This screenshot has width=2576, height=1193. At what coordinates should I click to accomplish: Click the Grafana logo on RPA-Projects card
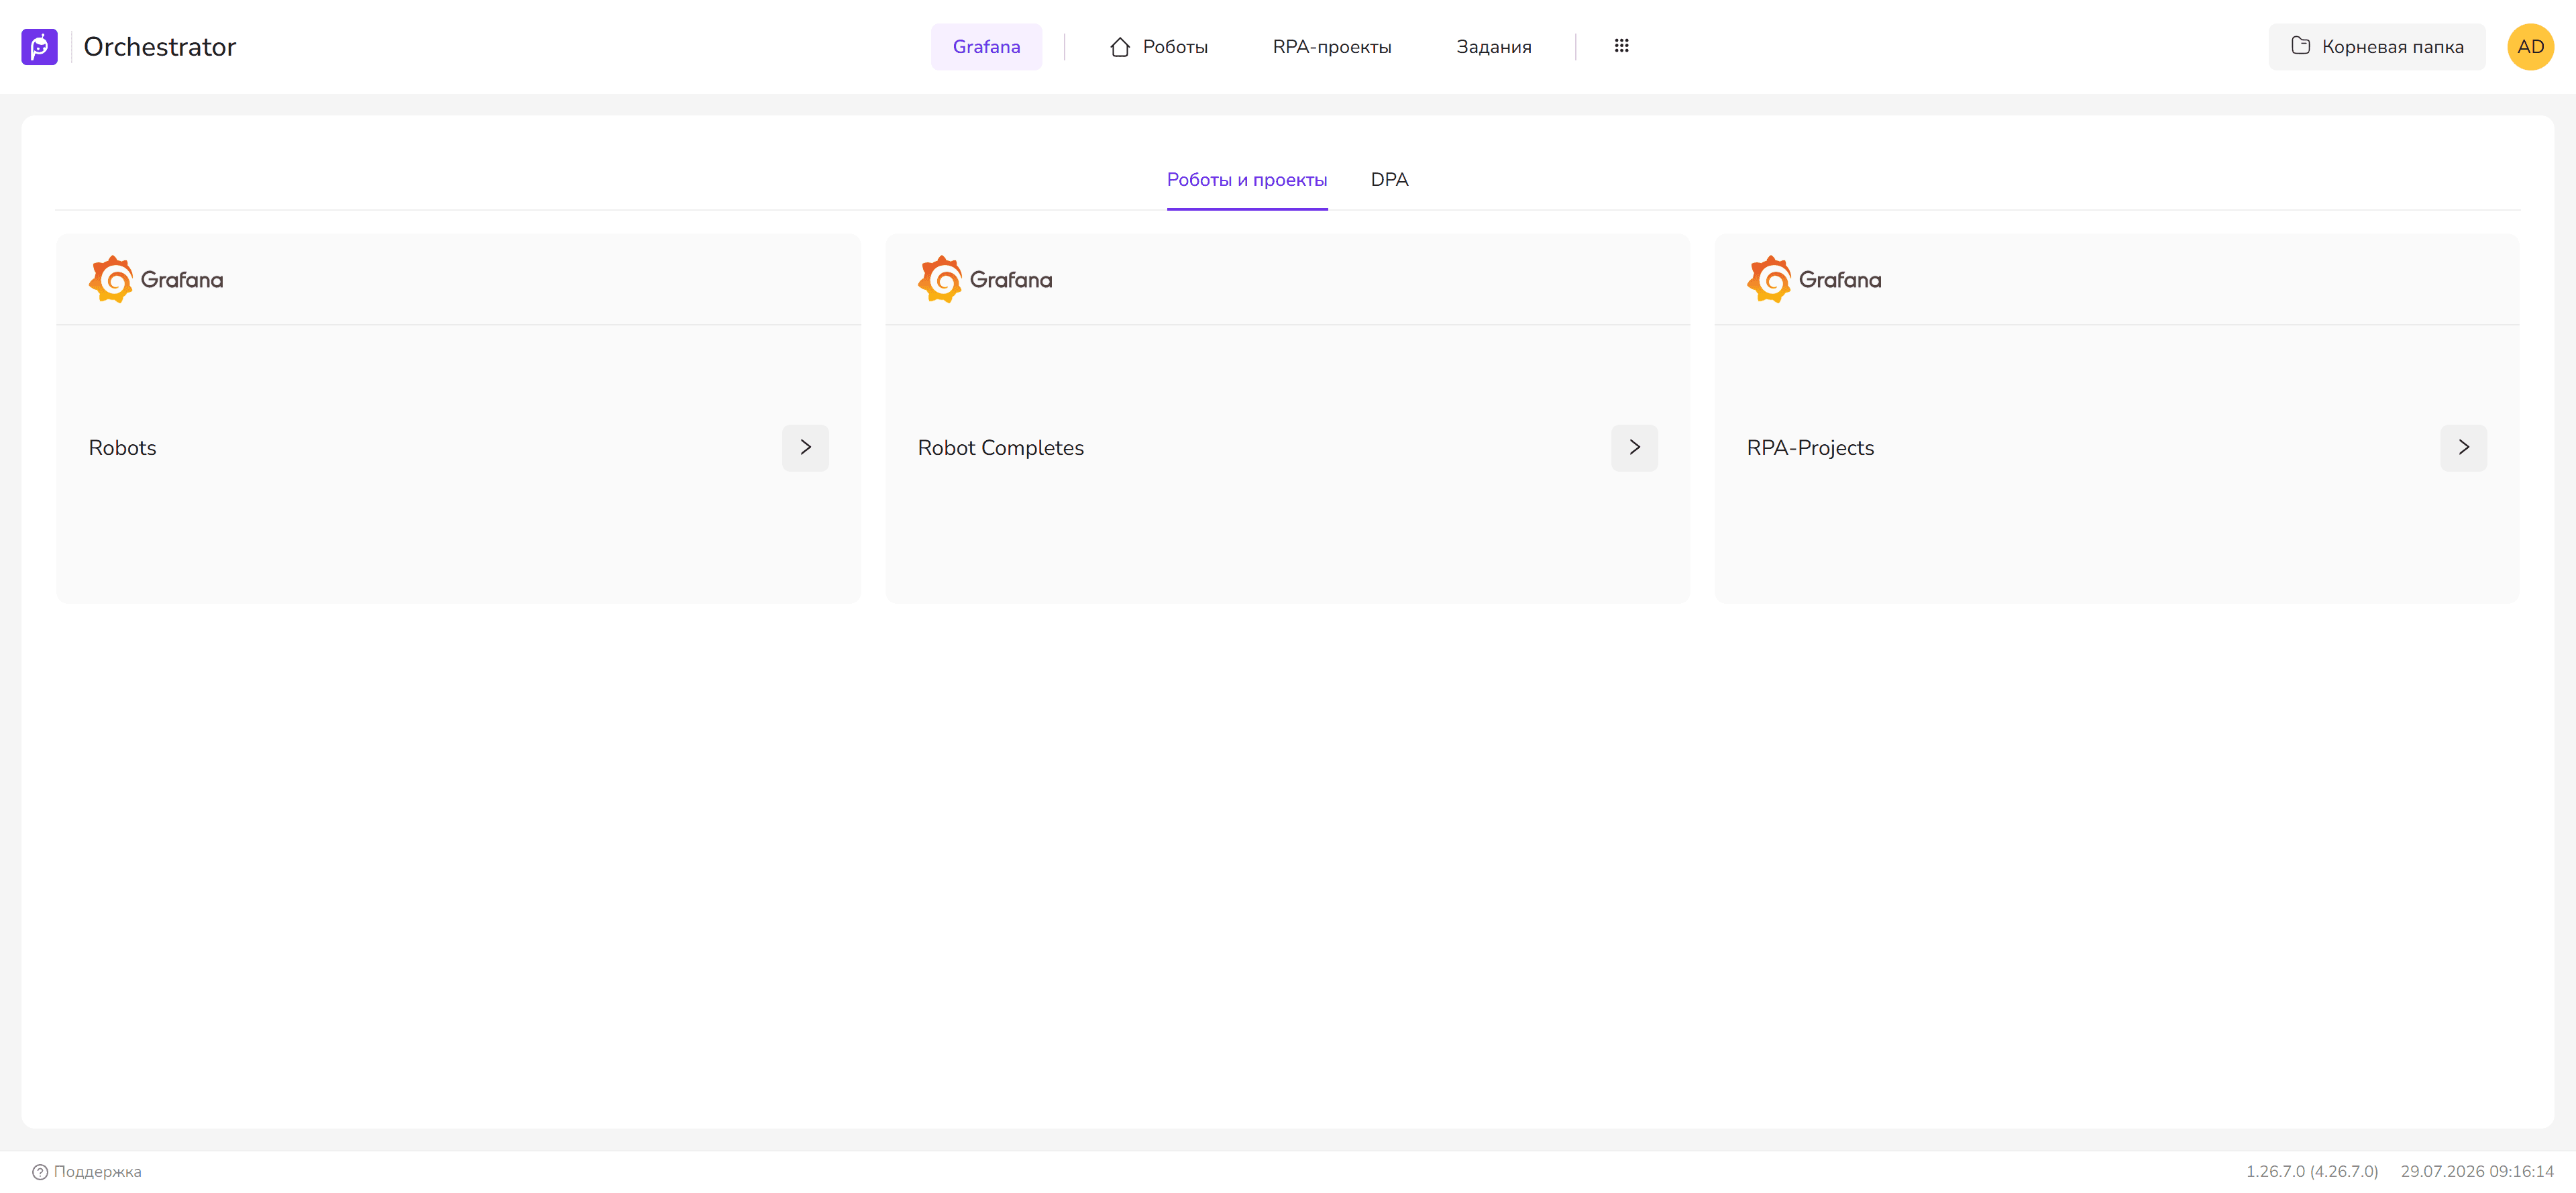tap(1814, 279)
